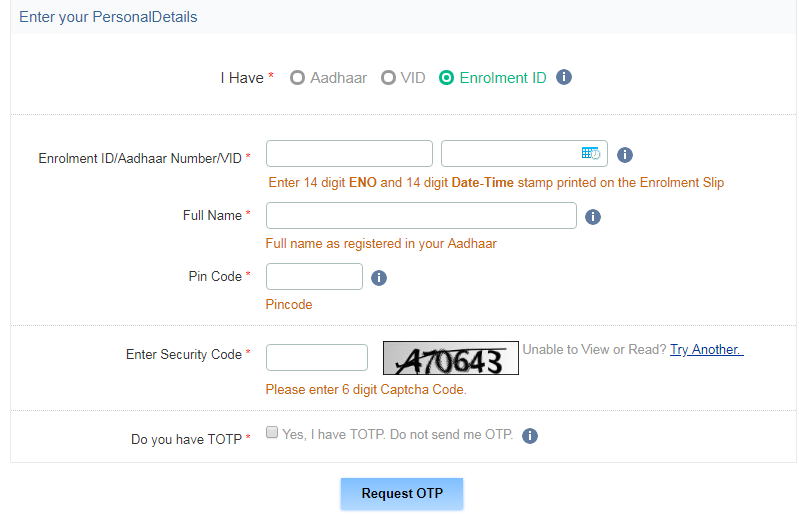Click info icon next to TOTP checkbox
The width and height of the screenshot is (799, 523).
(530, 436)
